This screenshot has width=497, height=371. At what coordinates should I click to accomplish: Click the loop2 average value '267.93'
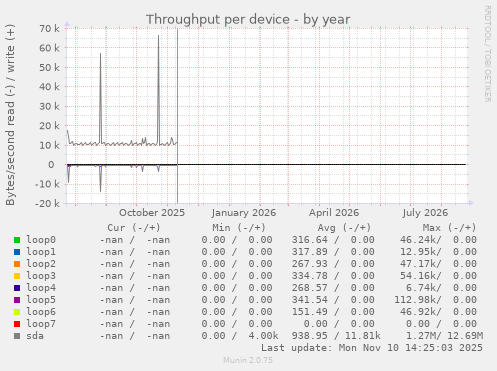pyautogui.click(x=310, y=264)
